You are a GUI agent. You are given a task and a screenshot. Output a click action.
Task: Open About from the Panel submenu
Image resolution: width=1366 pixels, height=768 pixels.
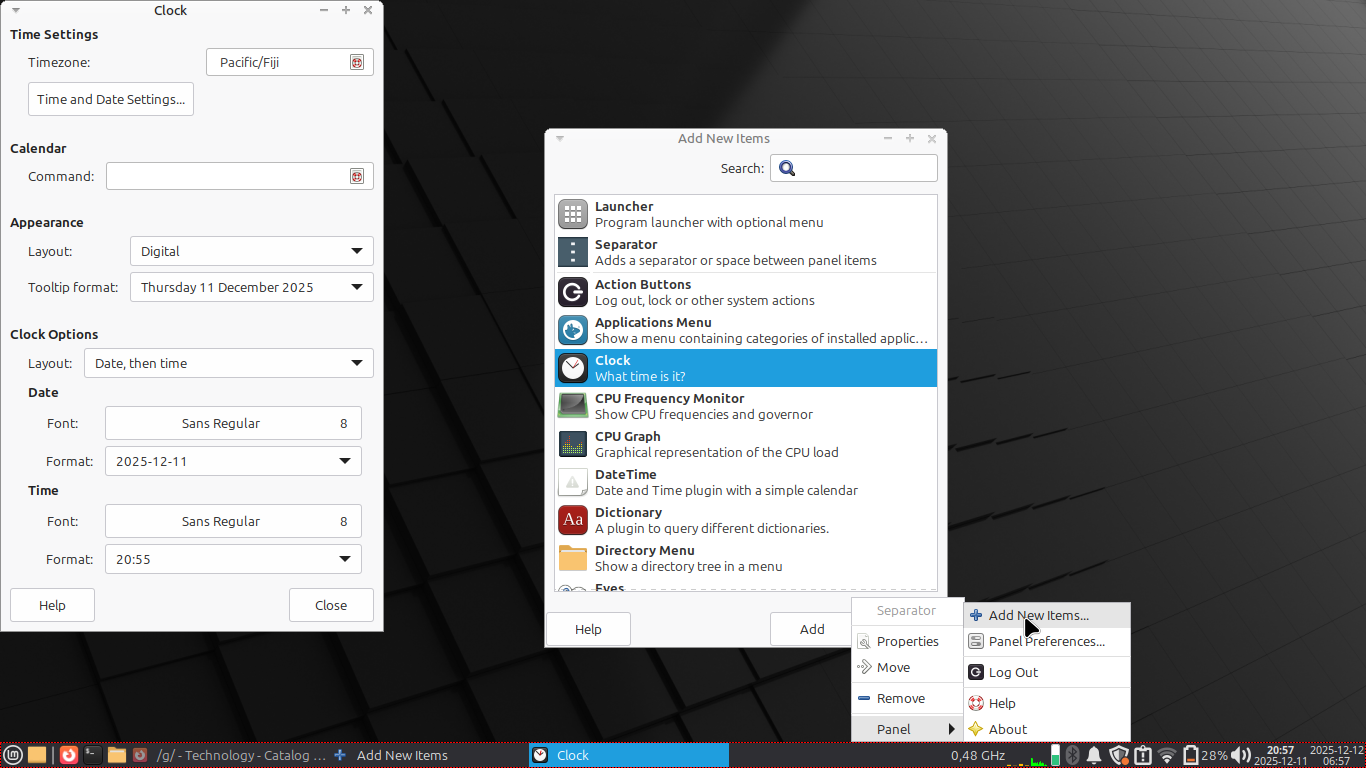coord(1047,729)
